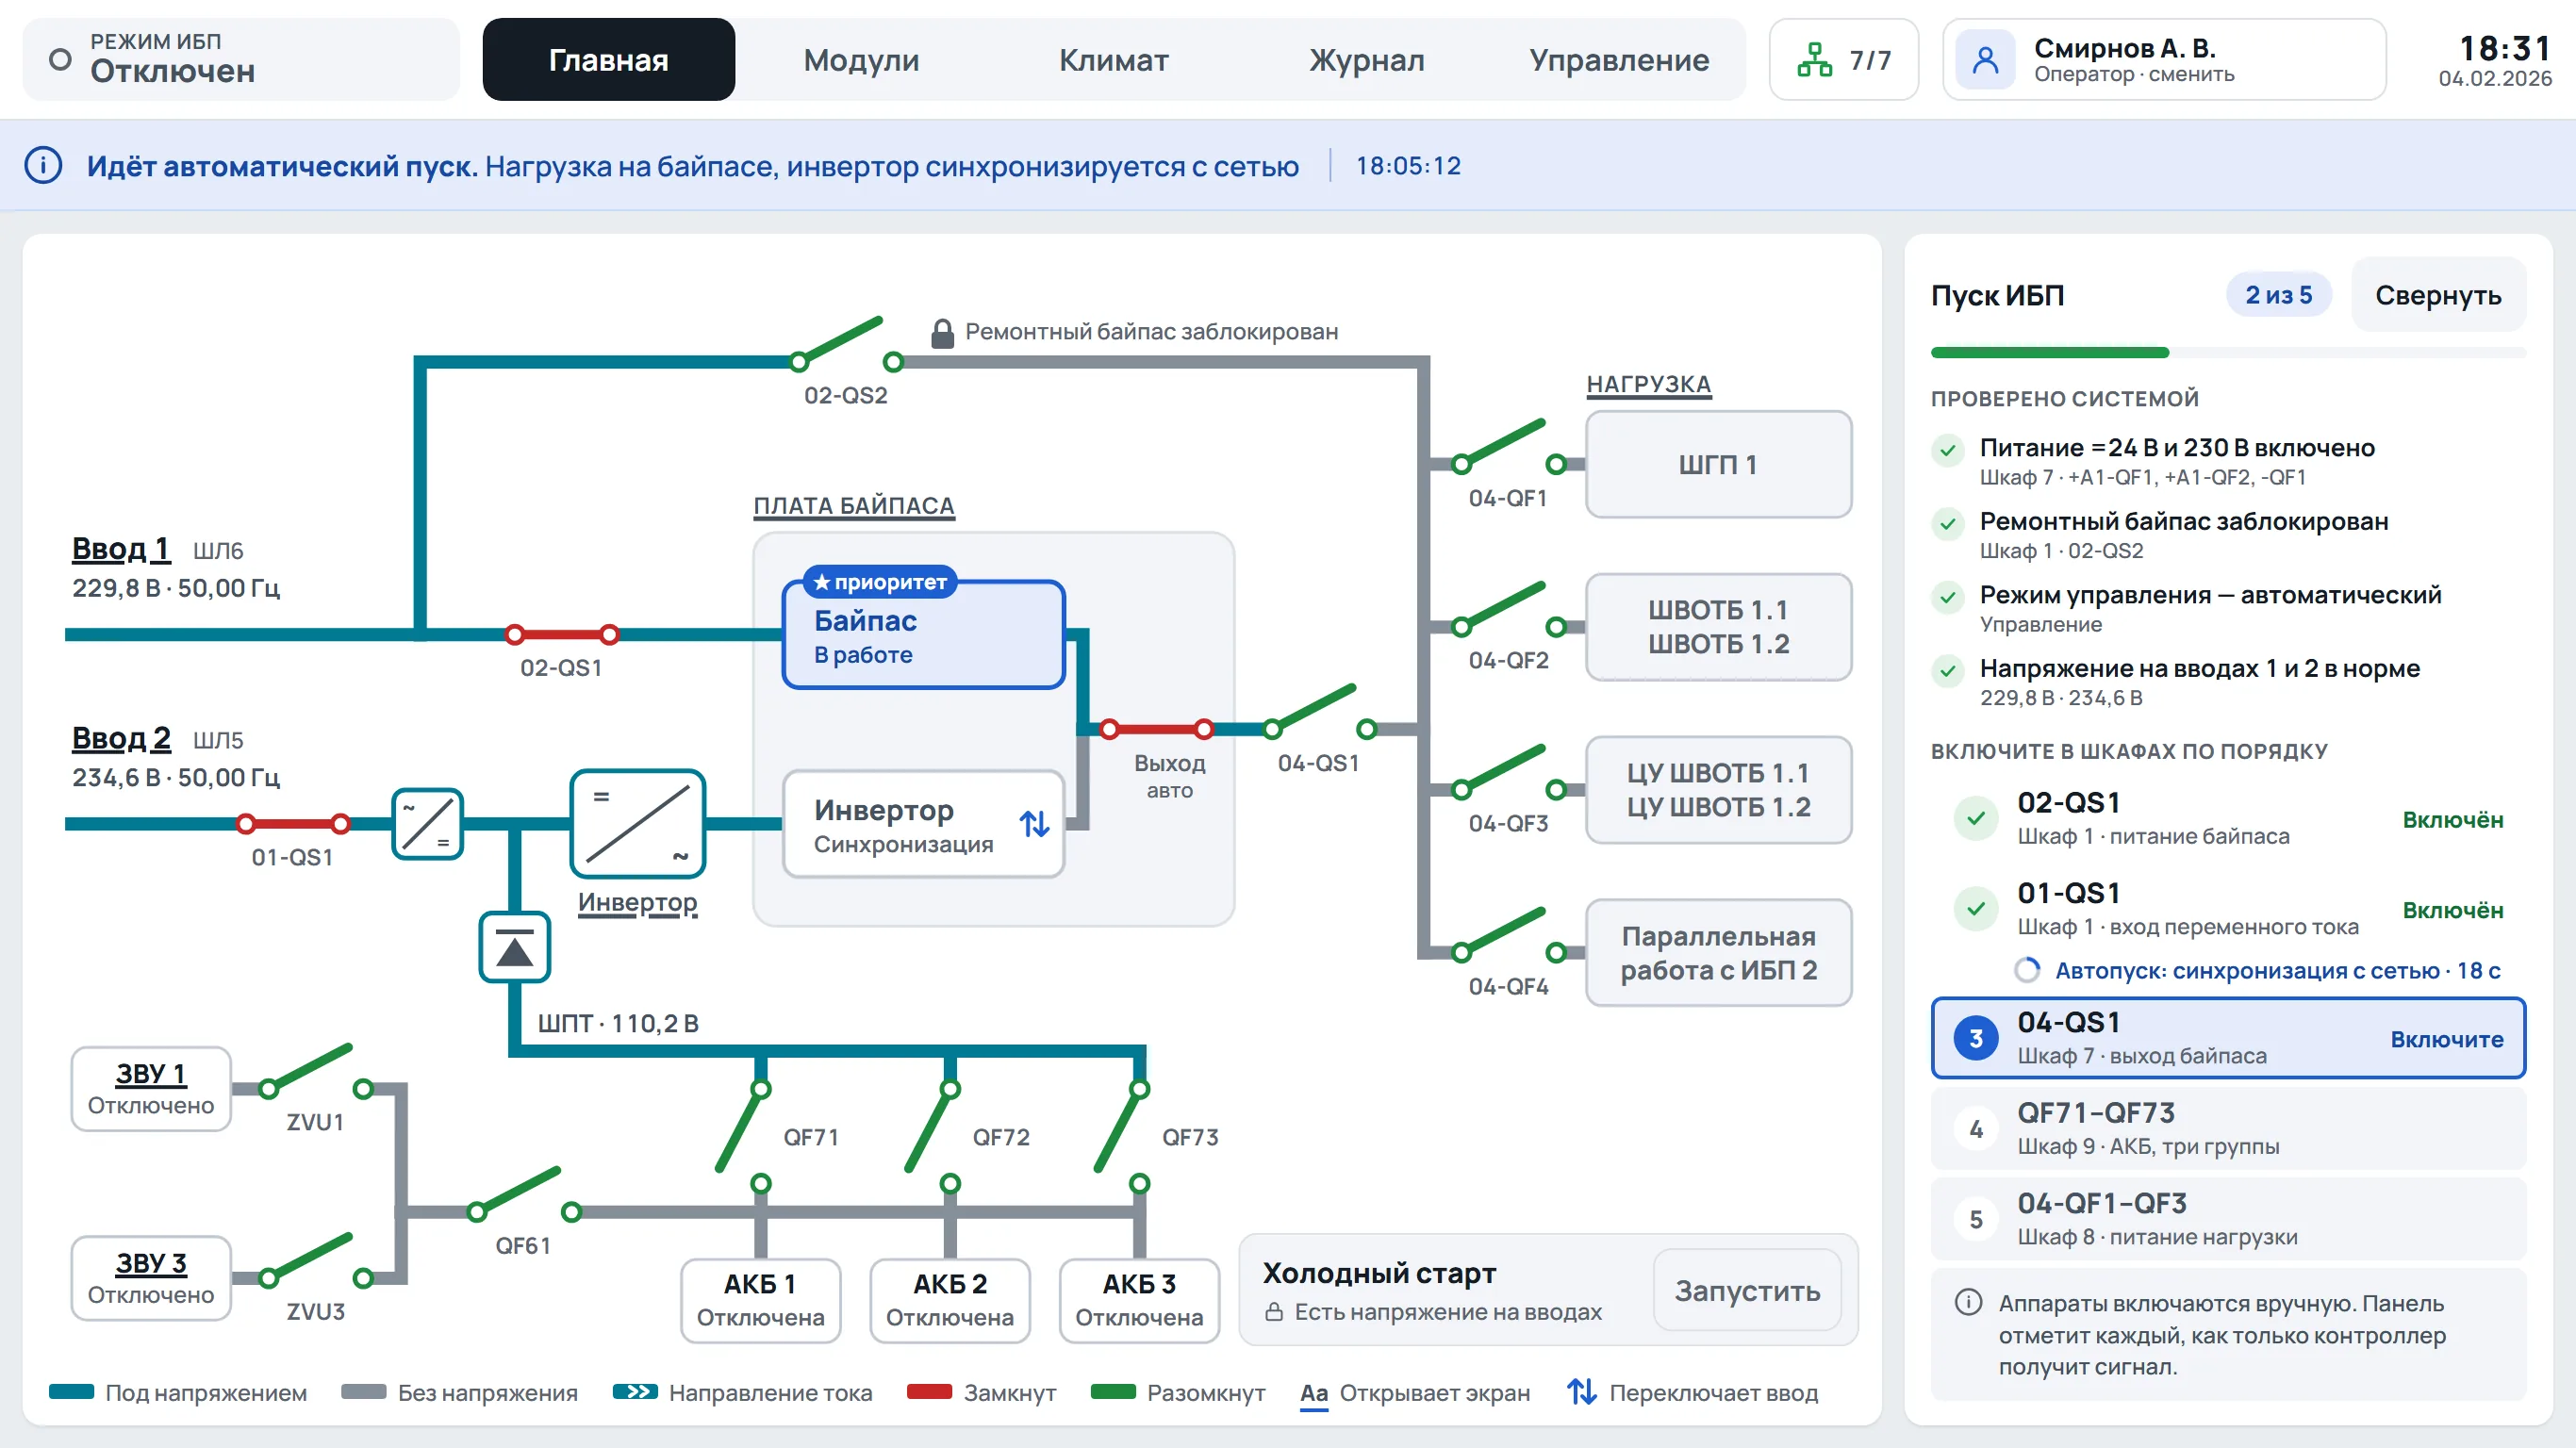Switch to the Климат tab
Image resolution: width=2576 pixels, height=1448 pixels.
tap(1113, 60)
